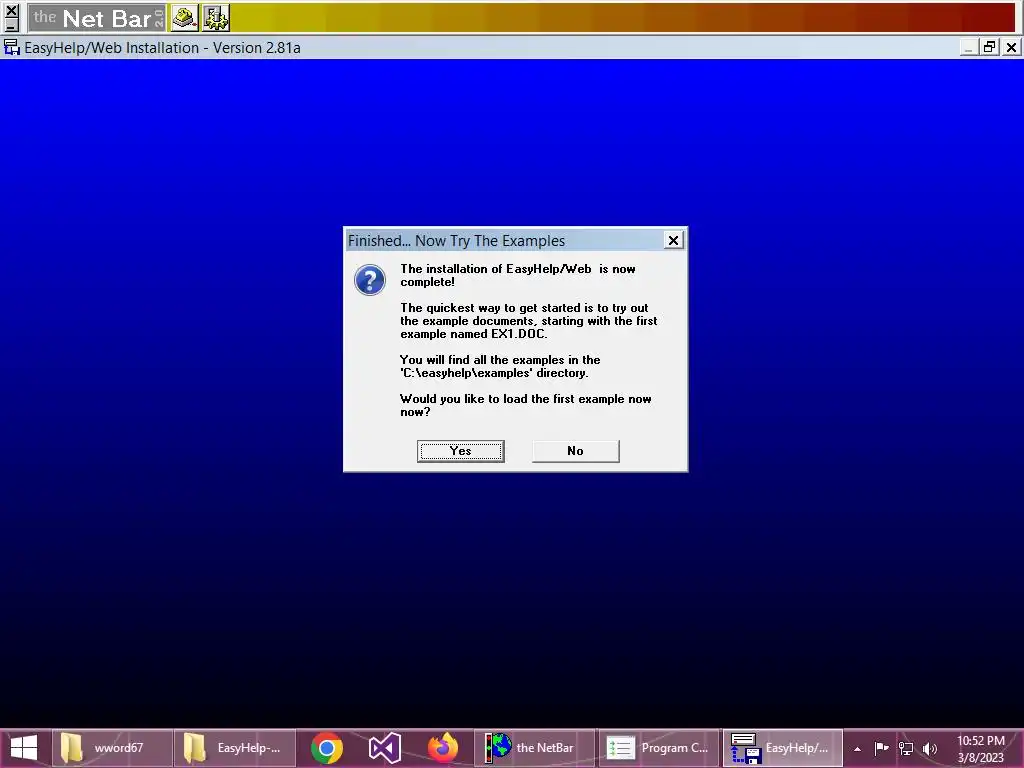The height and width of the screenshot is (768, 1024).
Task: Minimize the Net Bar strip
Action: click(11, 26)
